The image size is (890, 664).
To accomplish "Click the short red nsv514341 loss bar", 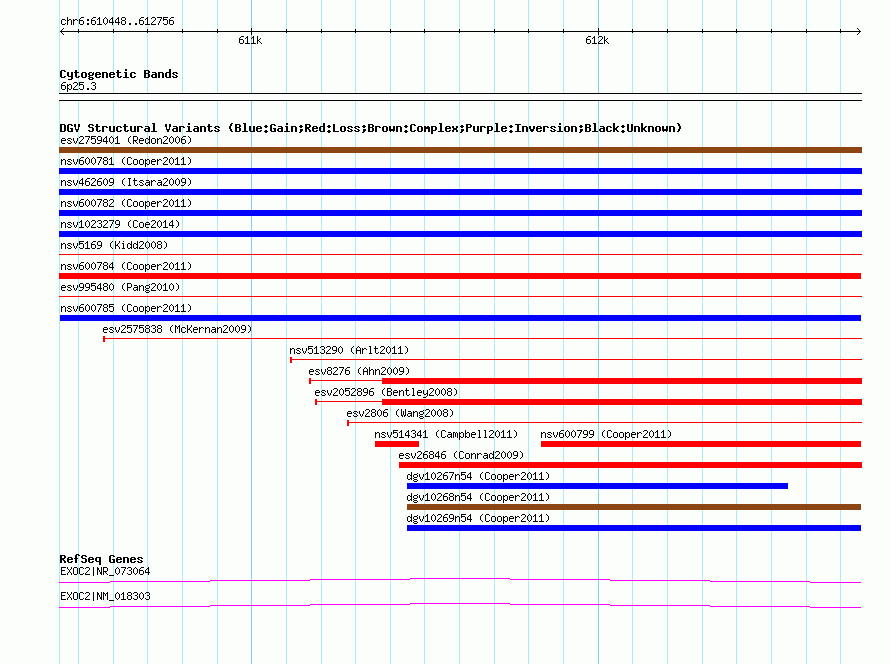I will coord(397,444).
